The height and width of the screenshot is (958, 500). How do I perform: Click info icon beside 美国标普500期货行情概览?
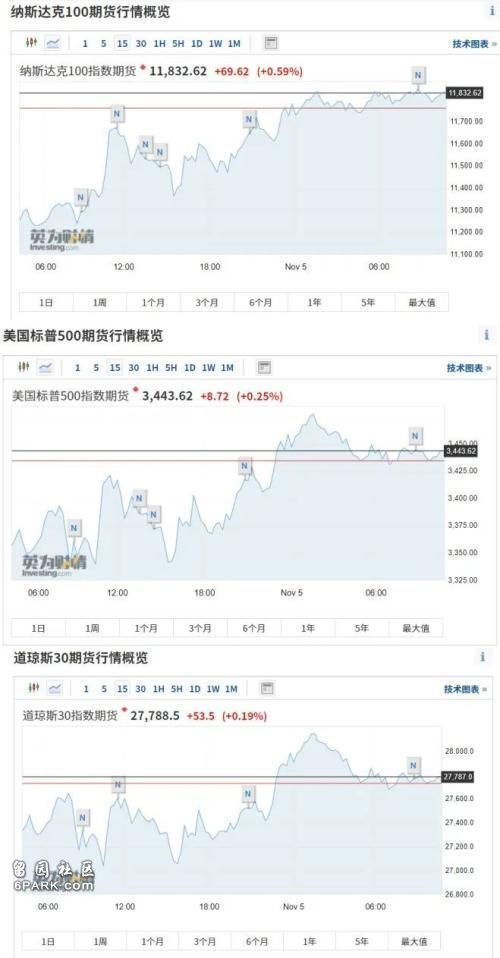tap(487, 335)
